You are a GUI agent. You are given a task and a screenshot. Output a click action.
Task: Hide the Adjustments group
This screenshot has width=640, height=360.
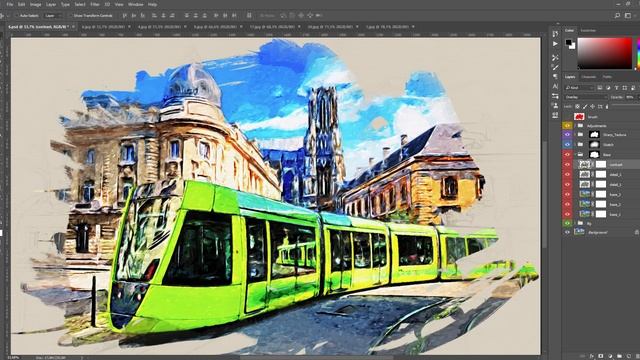(567, 126)
